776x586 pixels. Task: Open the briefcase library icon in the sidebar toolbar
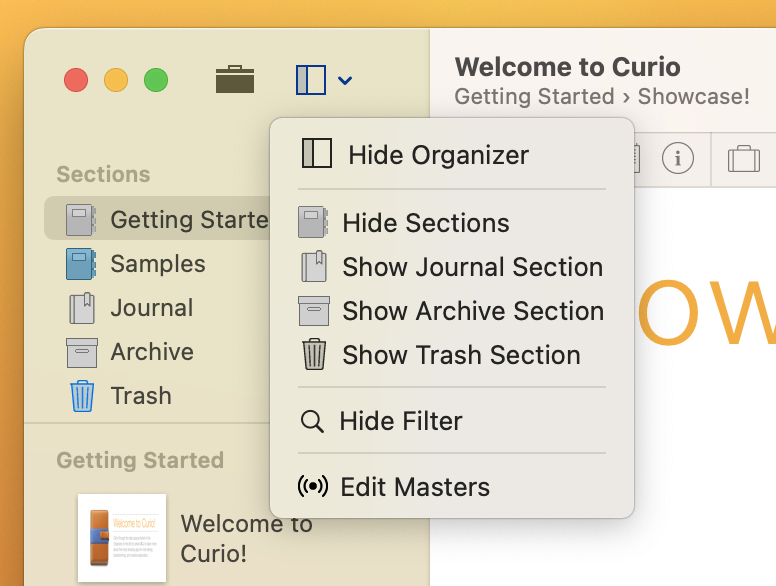[x=235, y=79]
